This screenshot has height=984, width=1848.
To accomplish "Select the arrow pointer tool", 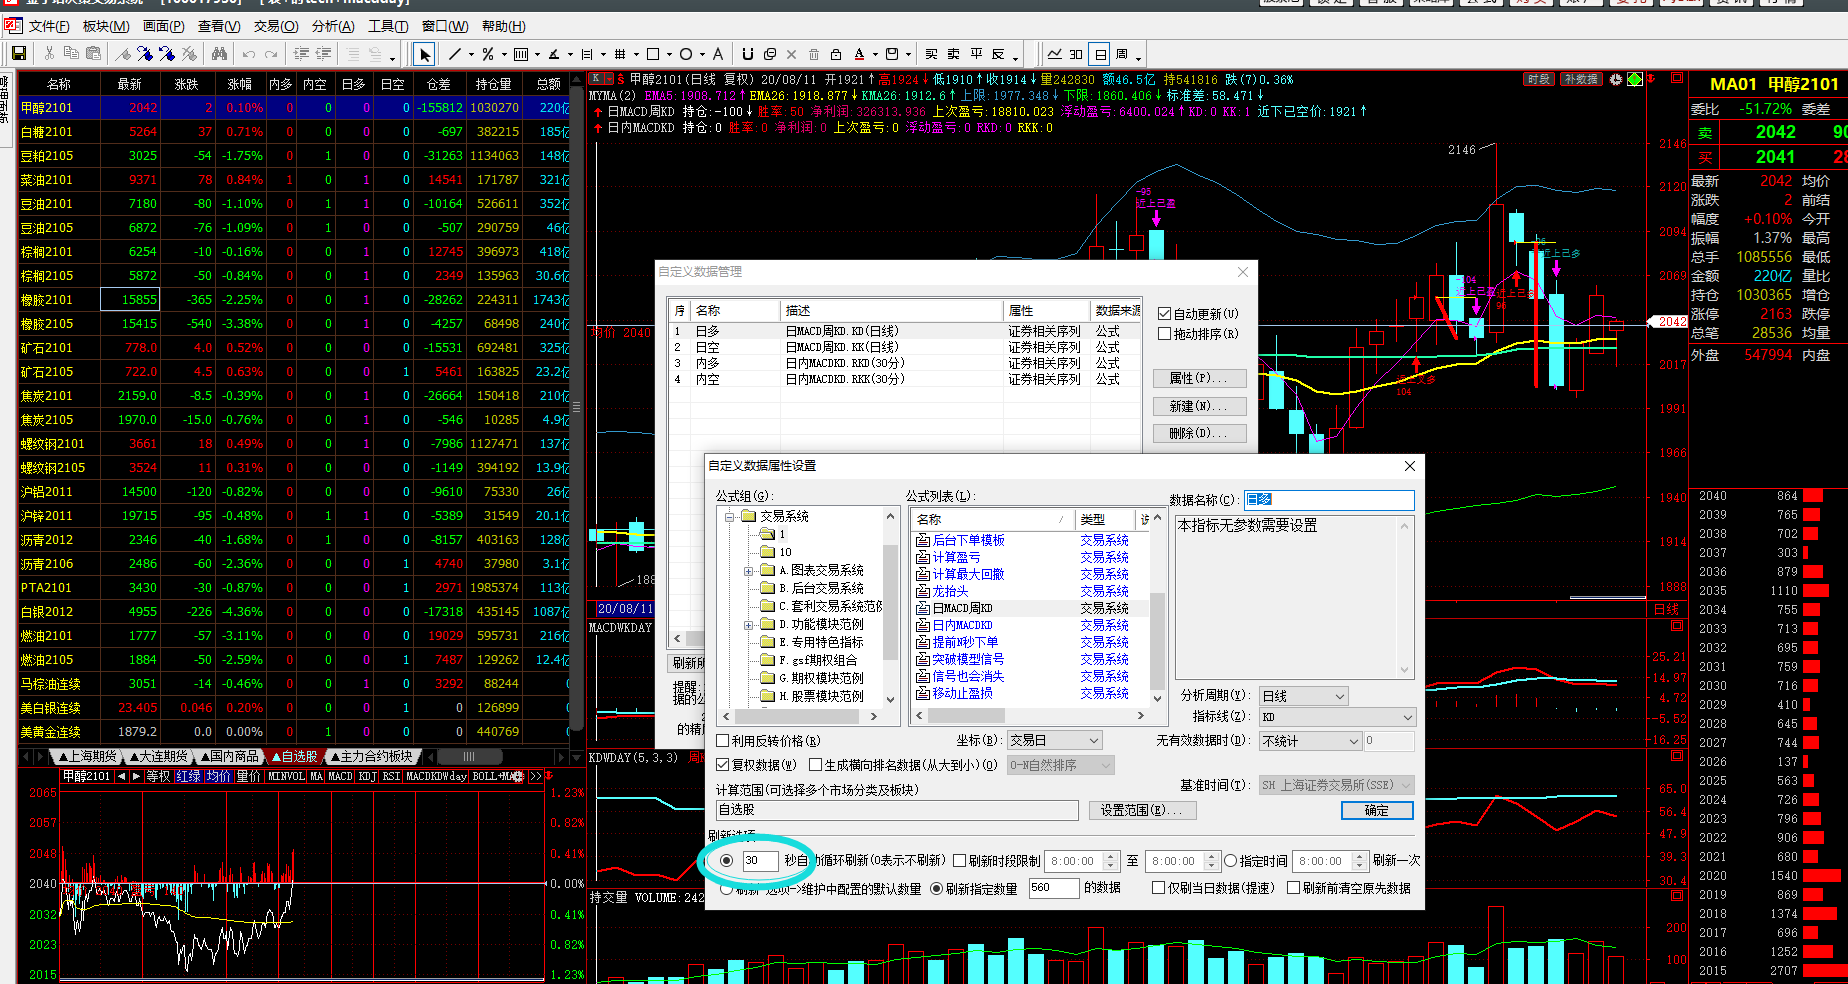I will pos(425,54).
